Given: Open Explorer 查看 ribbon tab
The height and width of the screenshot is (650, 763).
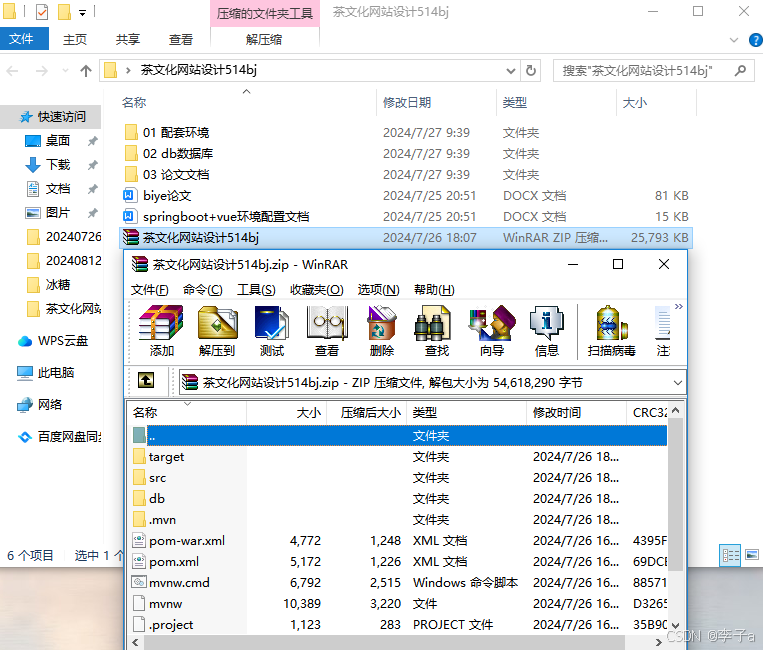Looking at the screenshot, I should [x=181, y=39].
